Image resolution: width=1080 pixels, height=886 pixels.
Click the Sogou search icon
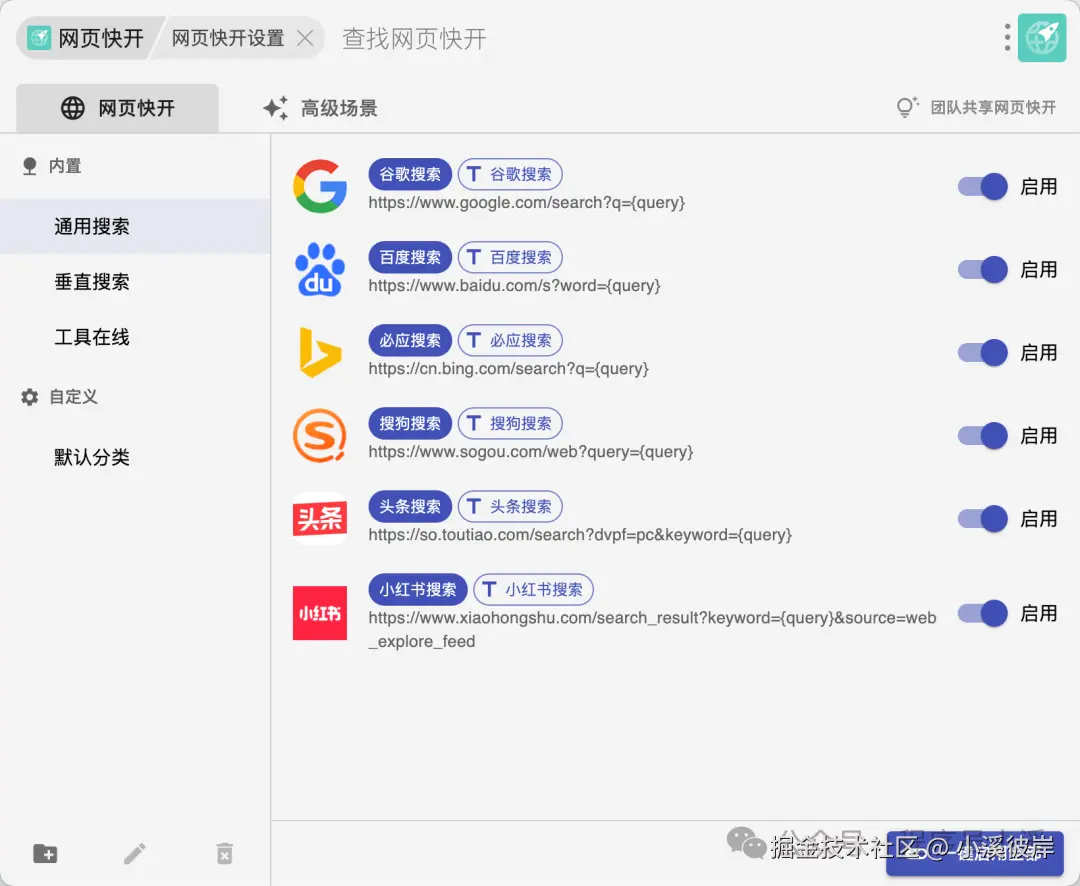click(x=319, y=435)
